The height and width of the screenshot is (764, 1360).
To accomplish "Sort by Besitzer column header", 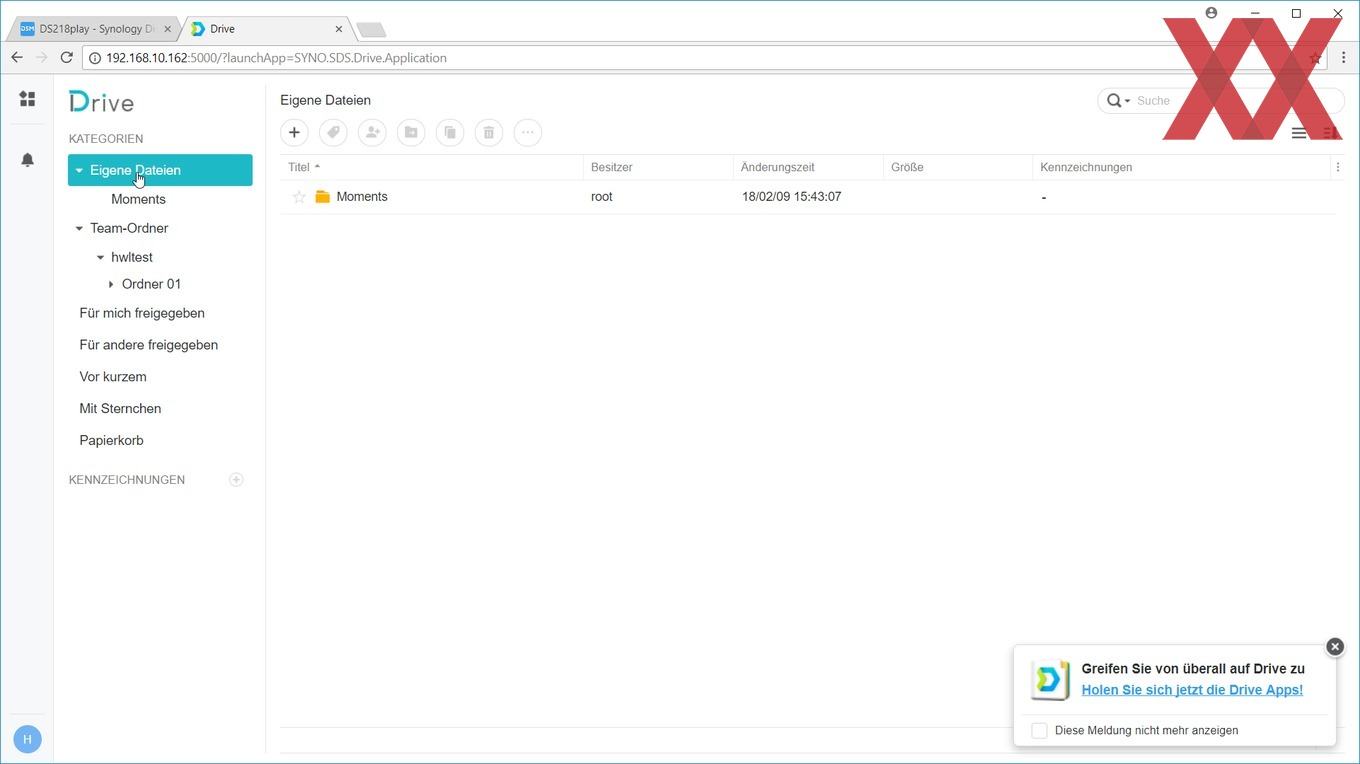I will [658, 167].
